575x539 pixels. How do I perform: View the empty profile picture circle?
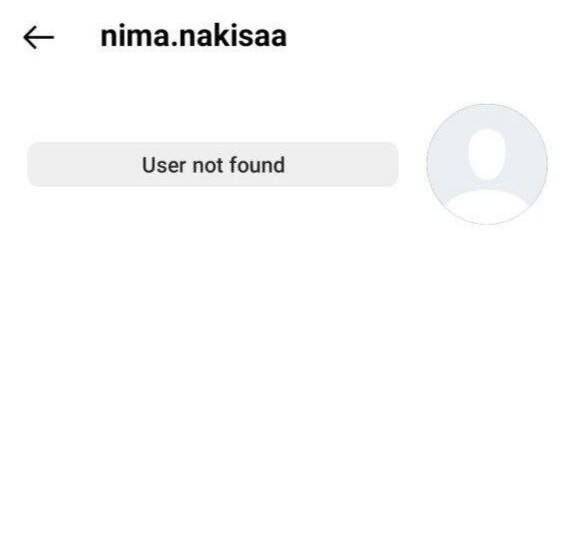click(x=487, y=164)
